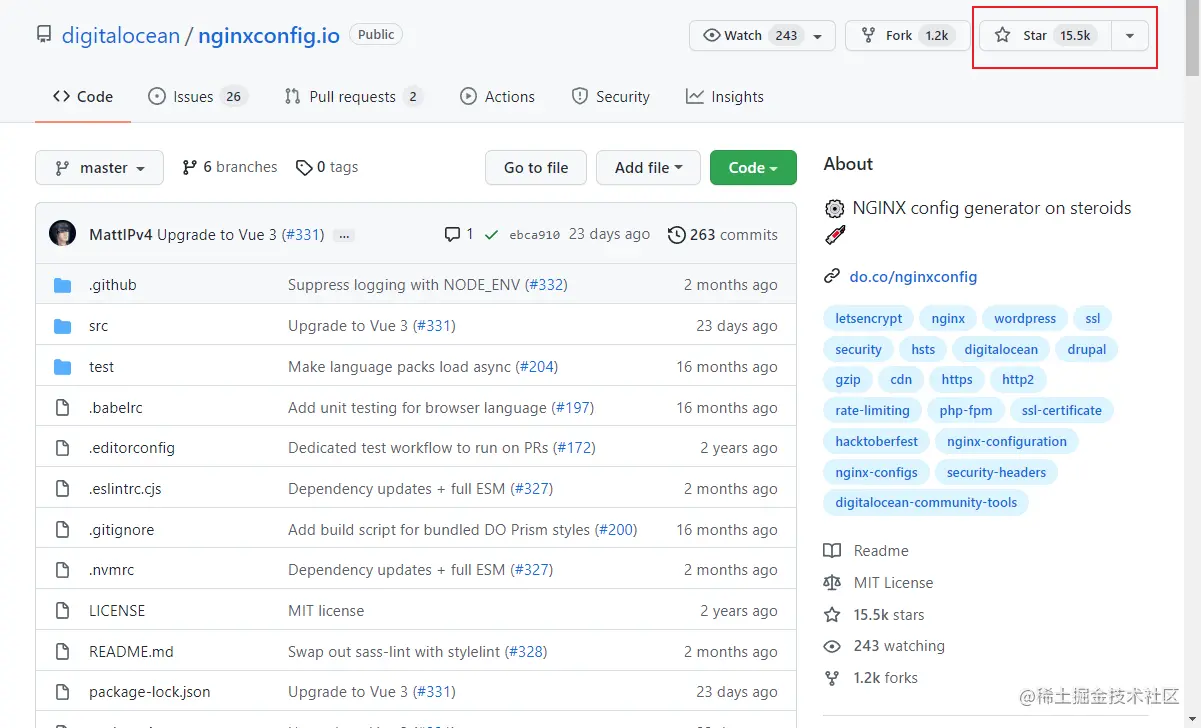Viewport: 1201px width, 728px height.
Task: Switch to the Code tab
Action: [83, 97]
